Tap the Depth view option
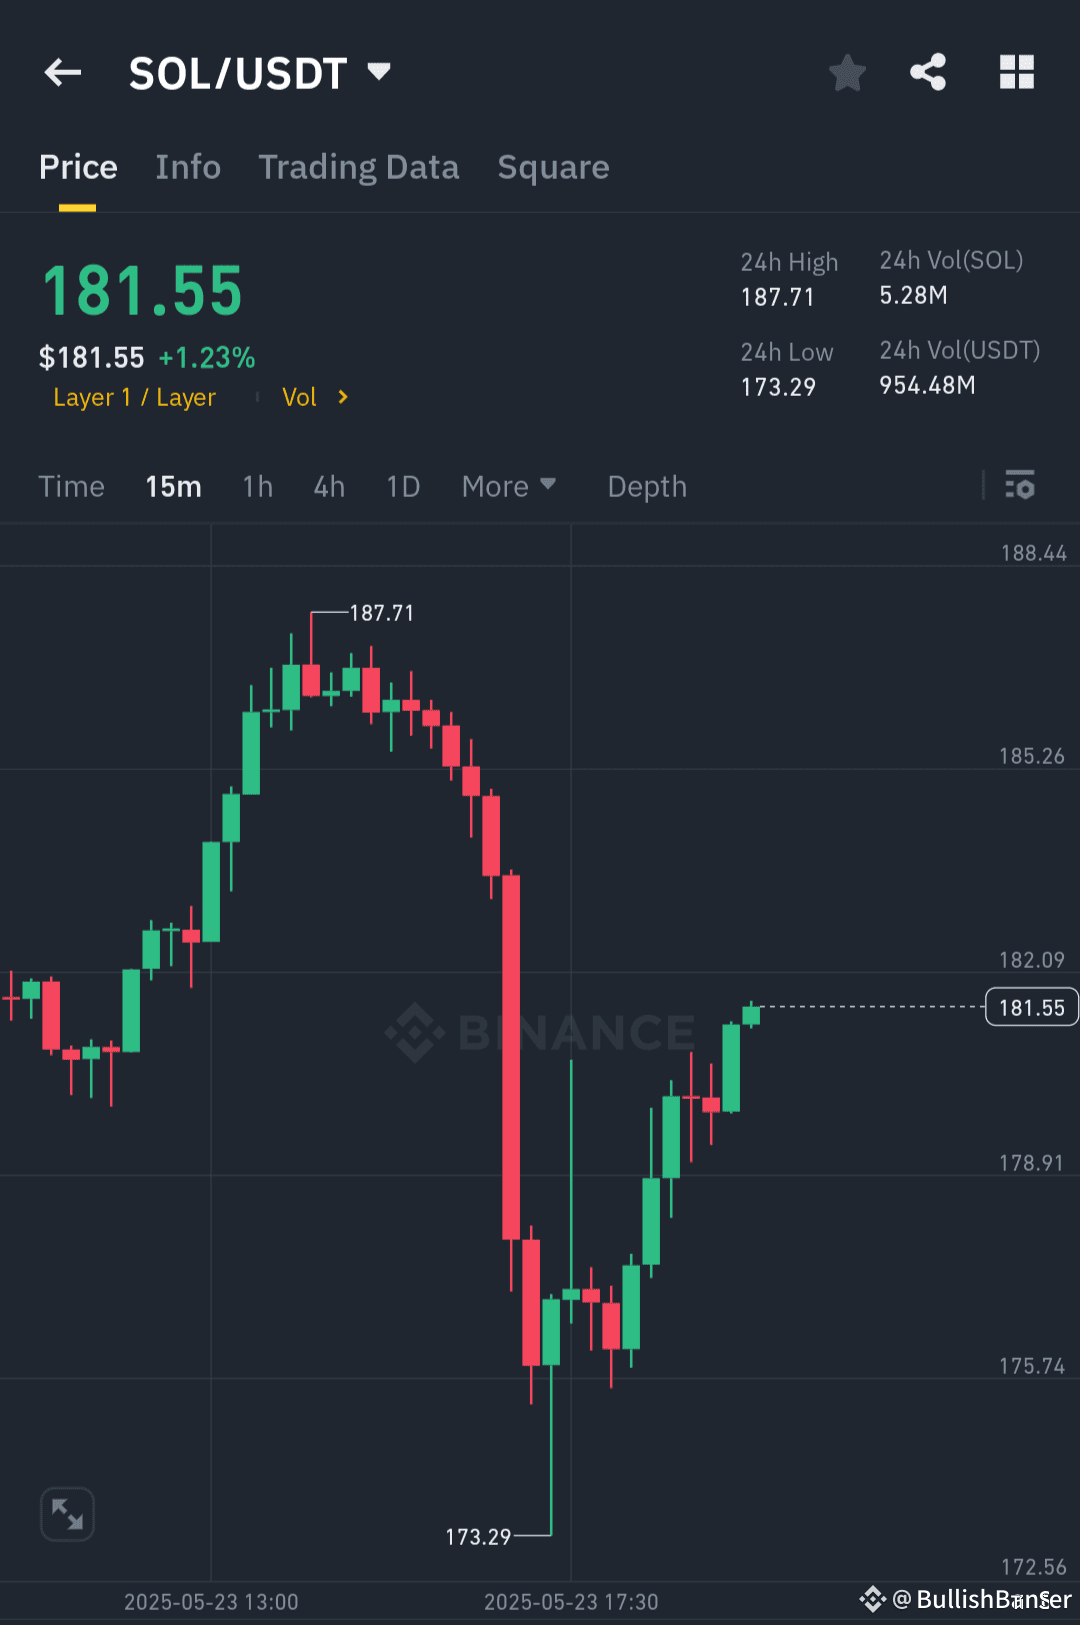Screen dimensions: 1080x1625 [646, 486]
